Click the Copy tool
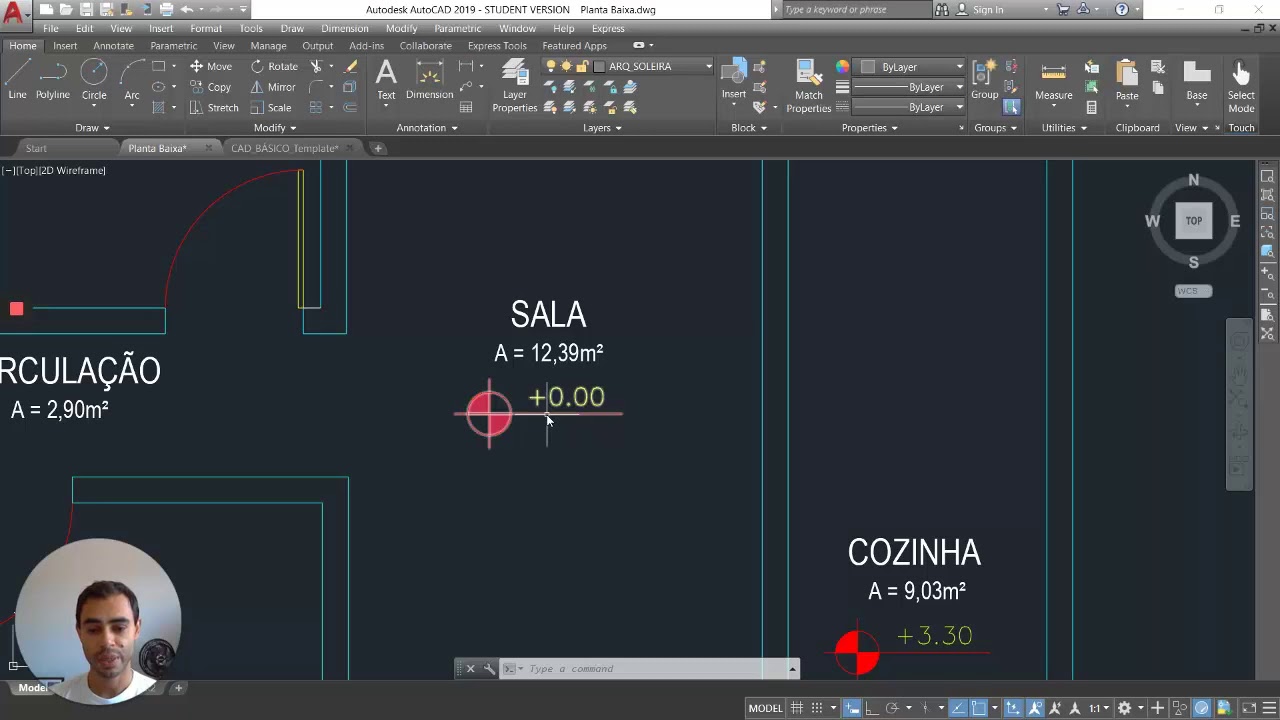This screenshot has width=1280, height=720. point(211,87)
